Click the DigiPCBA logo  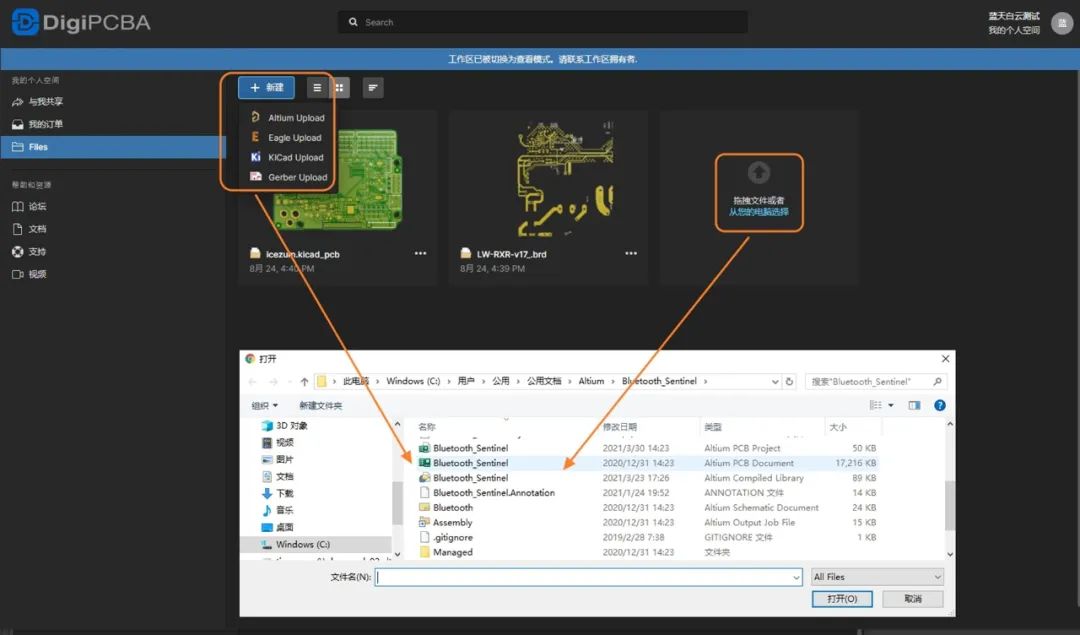[x=81, y=22]
